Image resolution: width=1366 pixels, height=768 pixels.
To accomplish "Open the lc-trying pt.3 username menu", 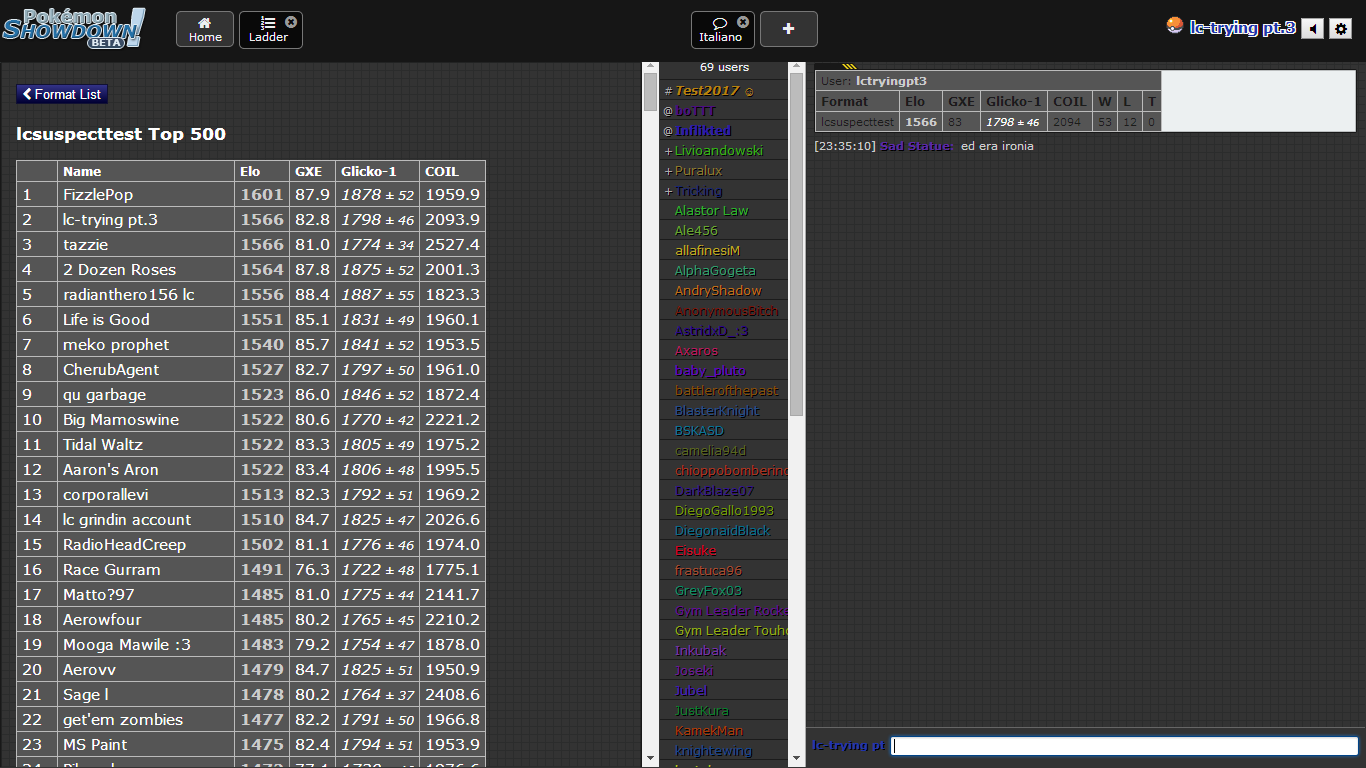I will click(1242, 28).
